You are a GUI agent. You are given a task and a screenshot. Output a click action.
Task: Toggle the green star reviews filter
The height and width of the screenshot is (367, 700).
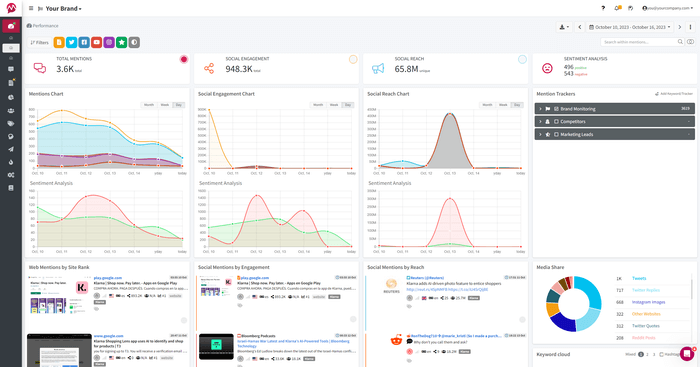[x=121, y=42]
